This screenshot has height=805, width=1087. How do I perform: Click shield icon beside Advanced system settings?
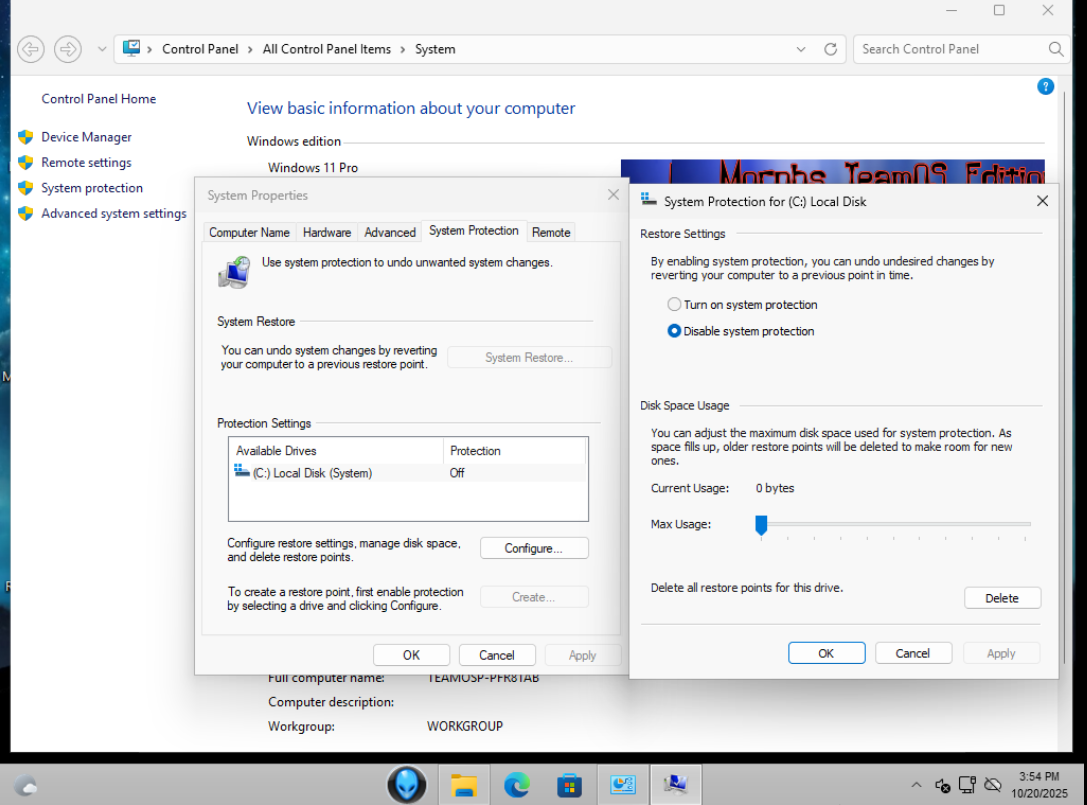26,214
